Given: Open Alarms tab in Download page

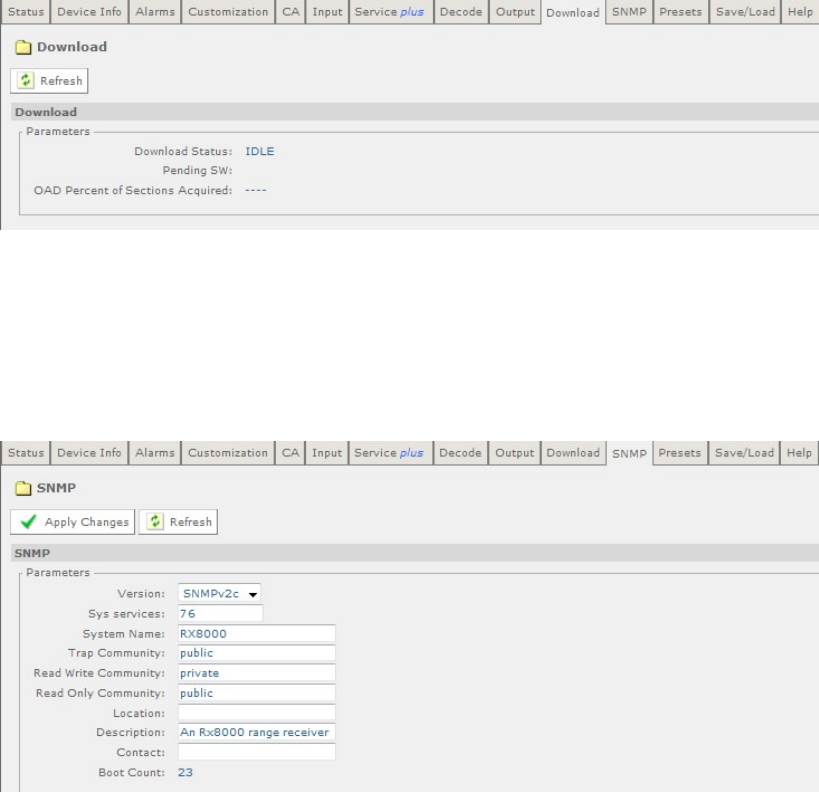Looking at the screenshot, I should pyautogui.click(x=155, y=11).
